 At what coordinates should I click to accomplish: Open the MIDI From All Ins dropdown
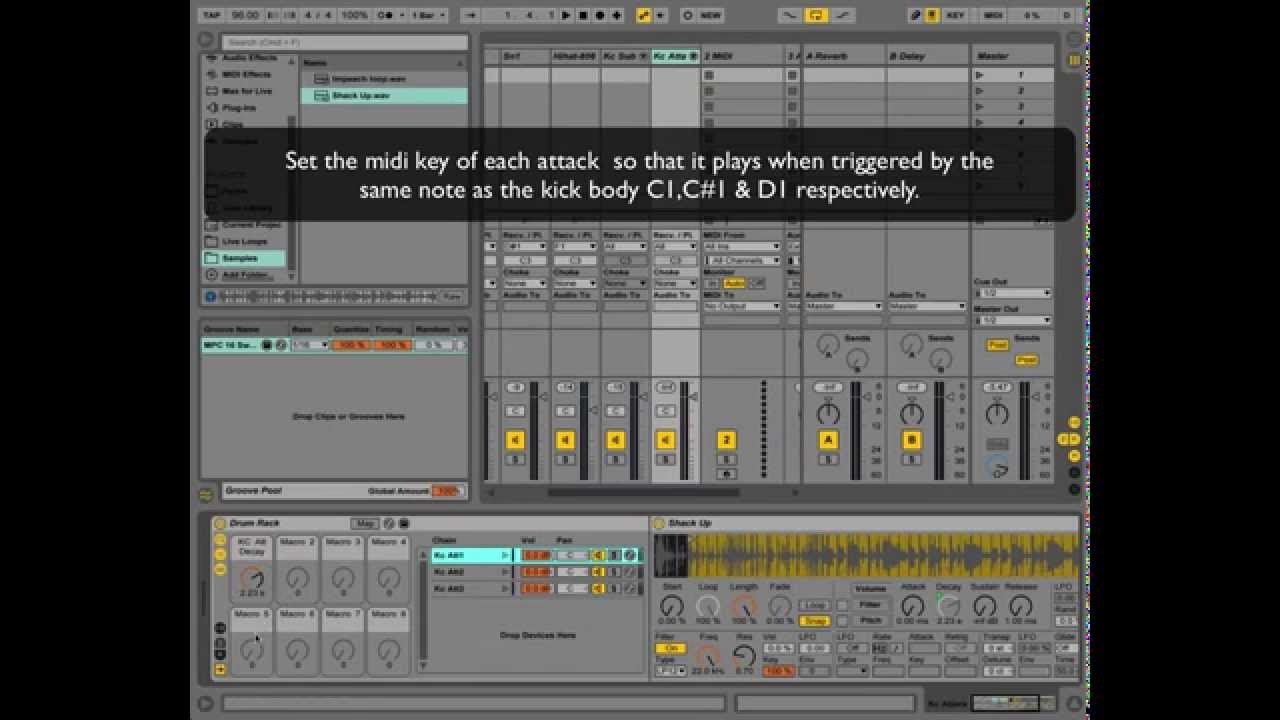pos(741,246)
